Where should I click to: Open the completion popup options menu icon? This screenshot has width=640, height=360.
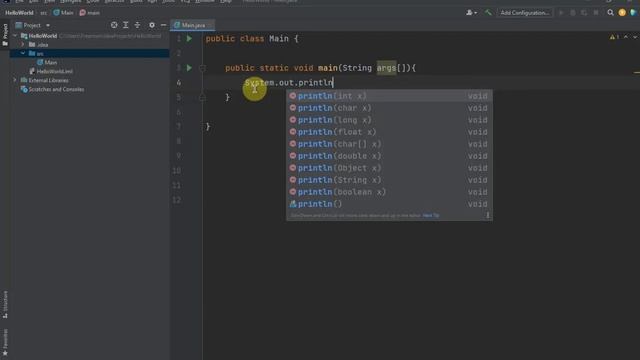[x=487, y=215]
